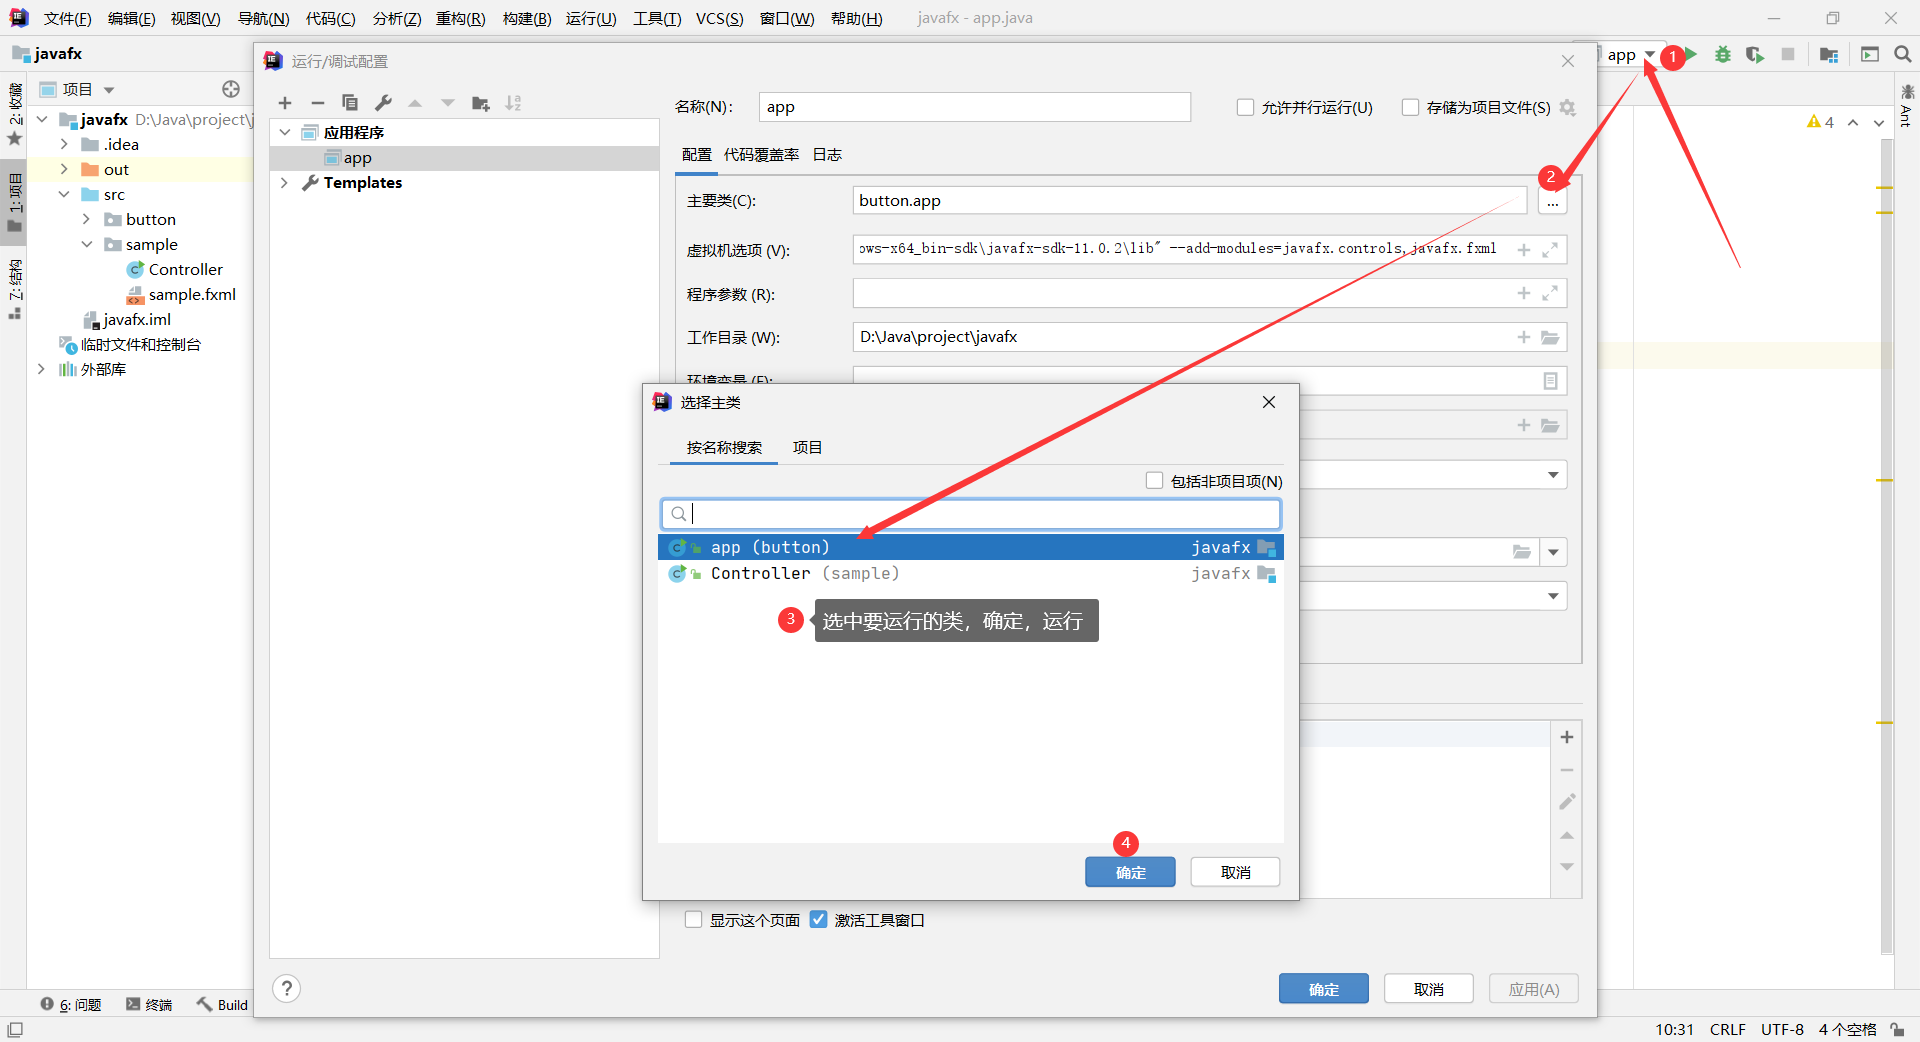Click UTF-8 encoding in status bar
This screenshot has width=1920, height=1042.
(1782, 1029)
